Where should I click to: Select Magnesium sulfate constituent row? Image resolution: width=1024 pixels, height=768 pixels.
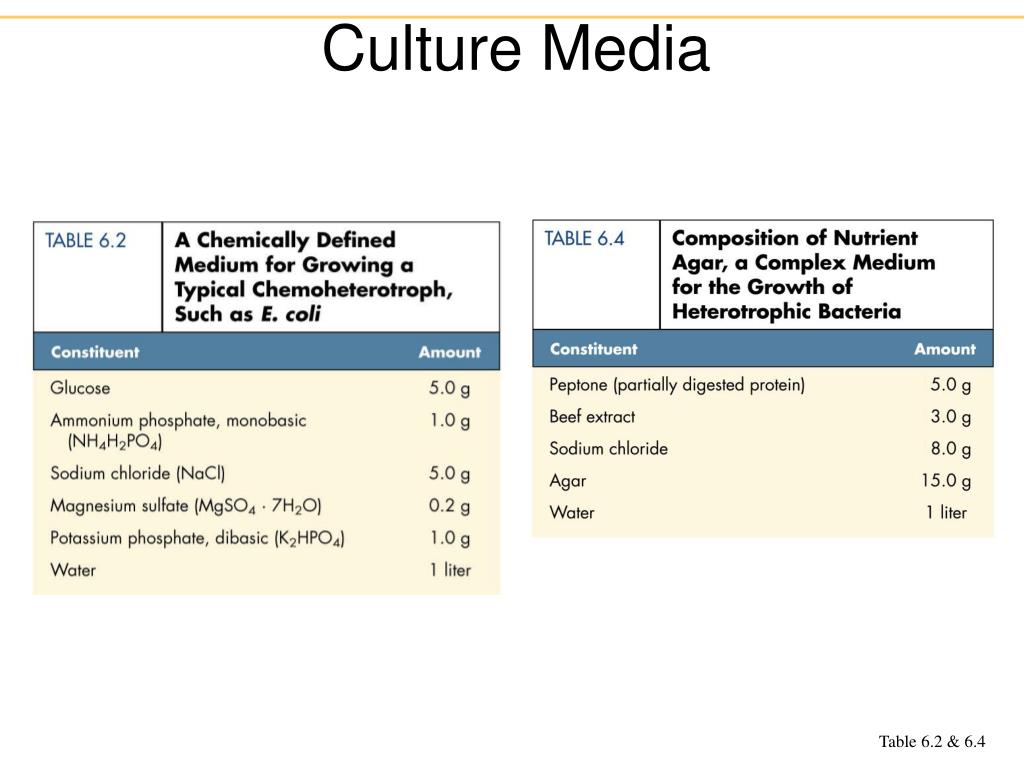186,505
